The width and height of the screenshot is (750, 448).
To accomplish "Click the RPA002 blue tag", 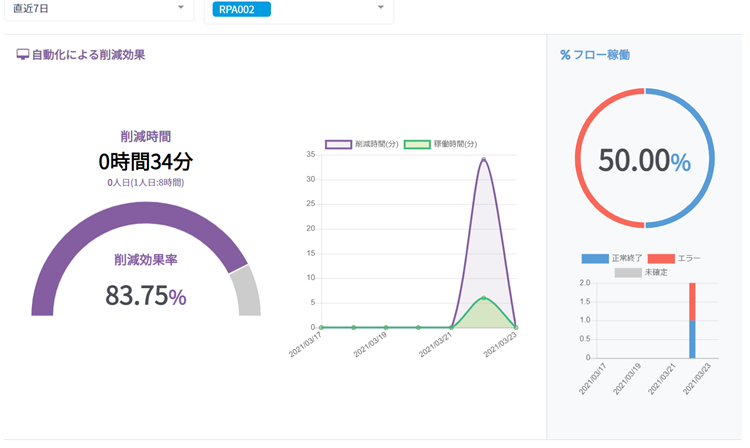I will click(242, 9).
